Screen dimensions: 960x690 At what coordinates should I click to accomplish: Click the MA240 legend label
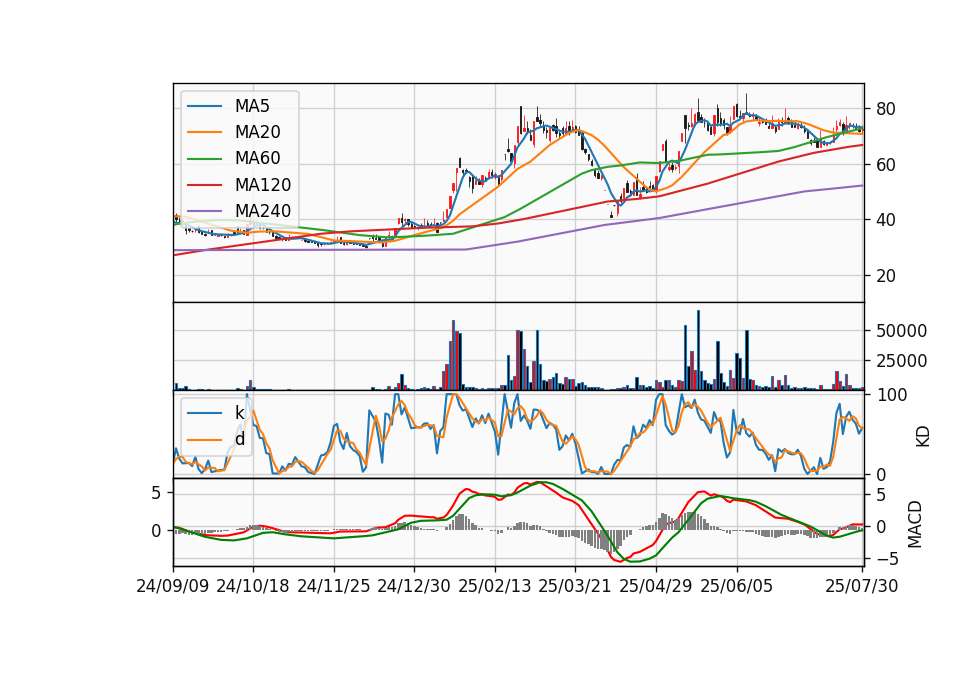tap(263, 211)
